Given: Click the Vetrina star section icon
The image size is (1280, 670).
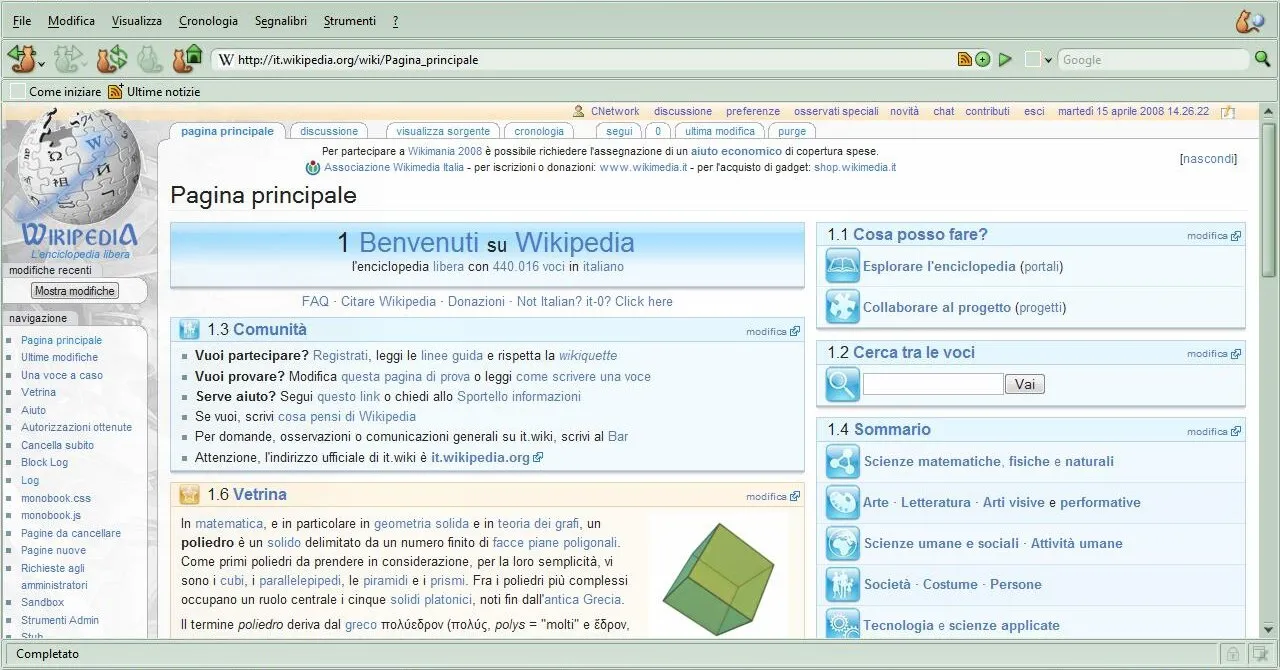Looking at the screenshot, I should [x=190, y=494].
